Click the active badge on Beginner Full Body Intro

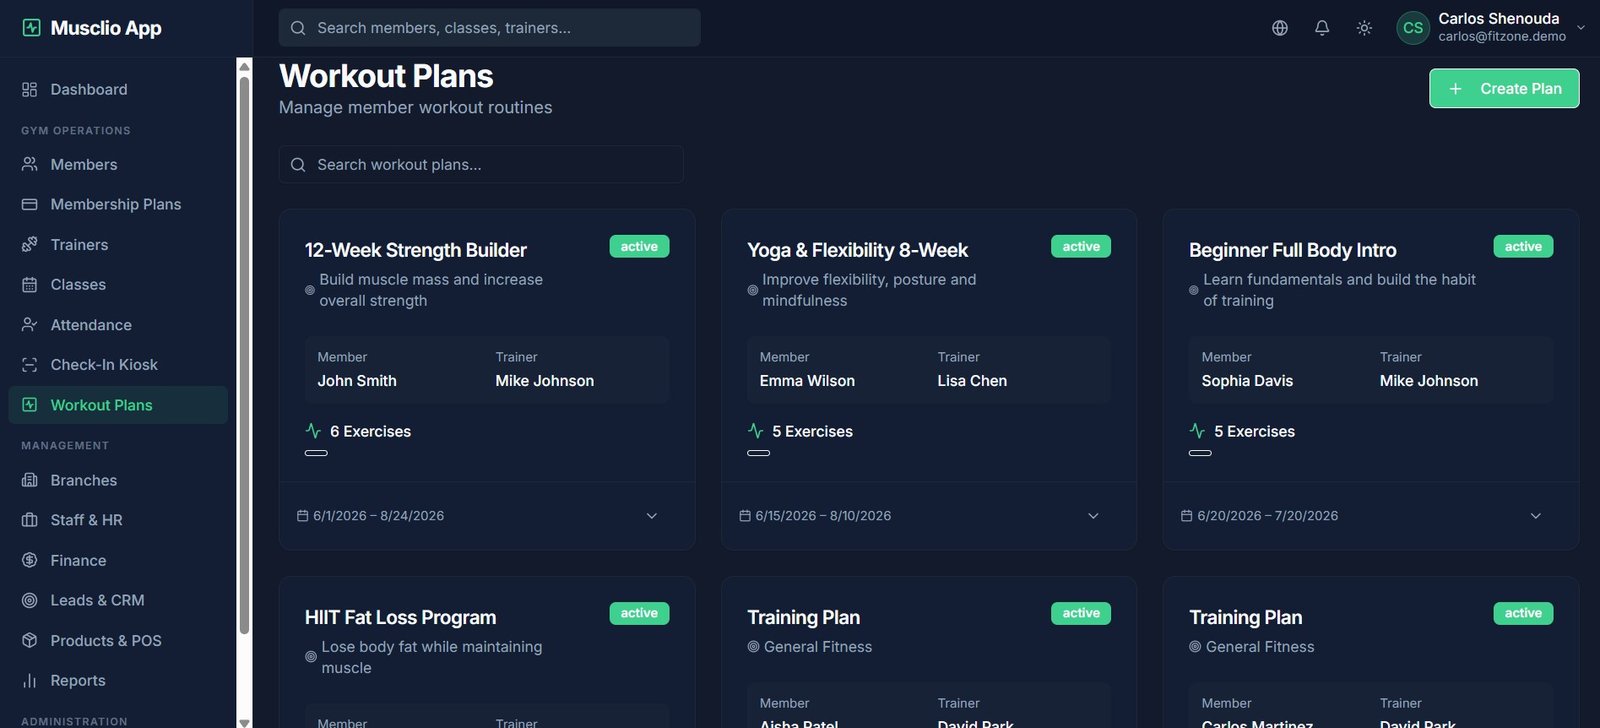click(1523, 247)
